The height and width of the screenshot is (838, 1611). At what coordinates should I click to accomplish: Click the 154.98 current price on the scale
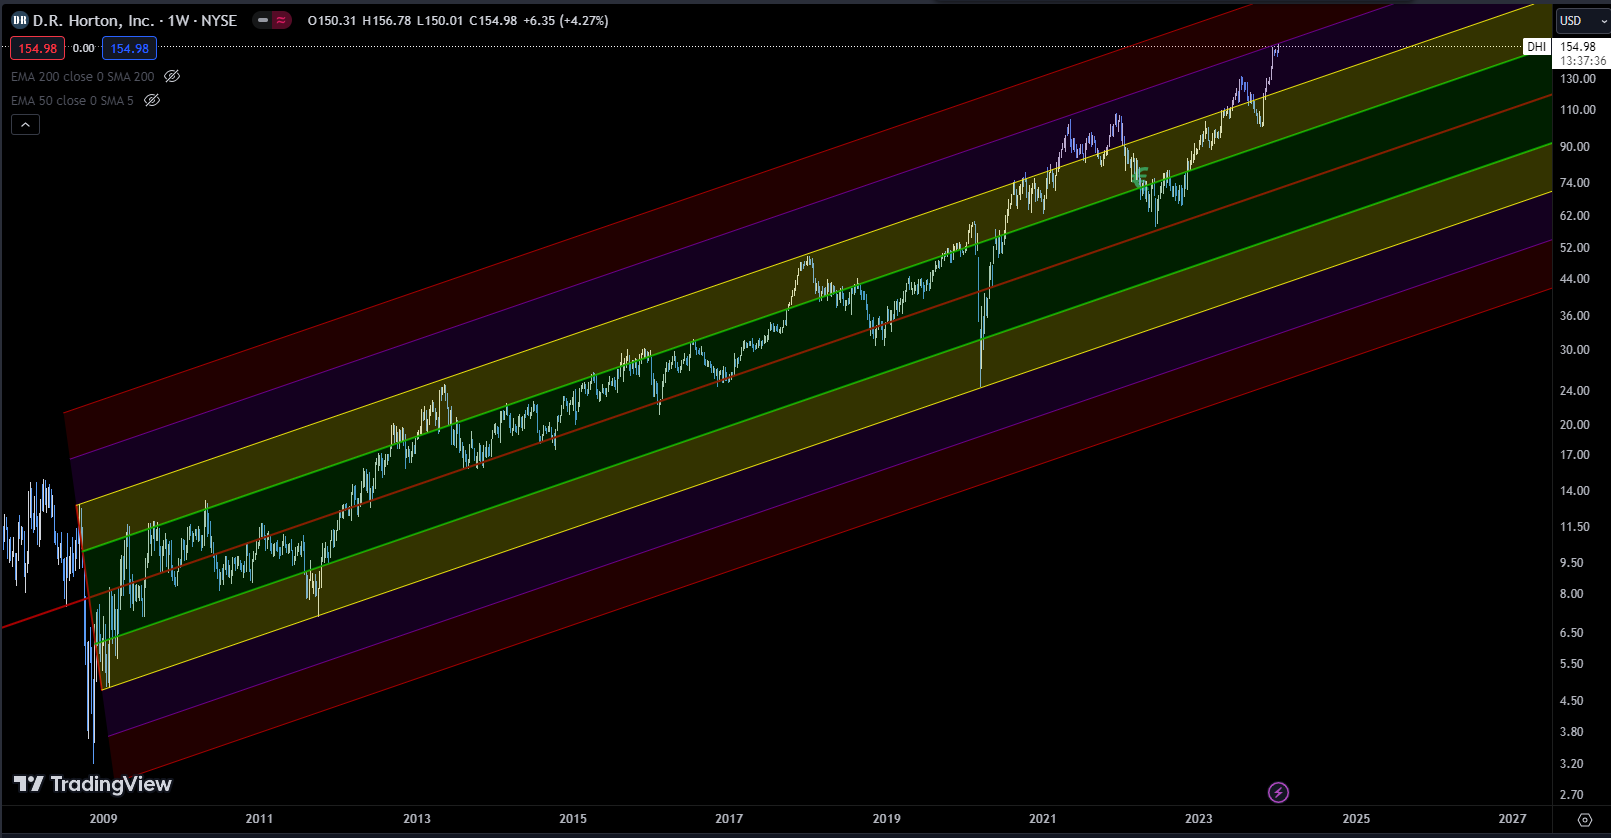coord(1578,47)
